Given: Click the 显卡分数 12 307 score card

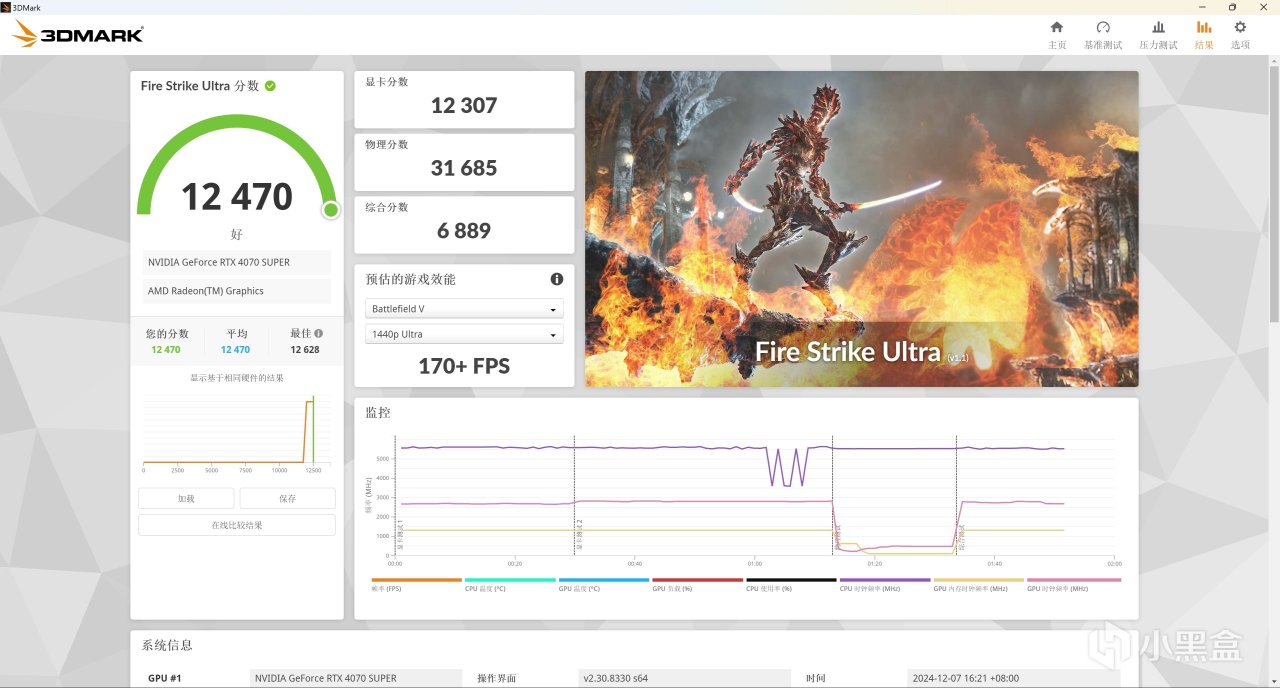Looking at the screenshot, I should coord(464,99).
